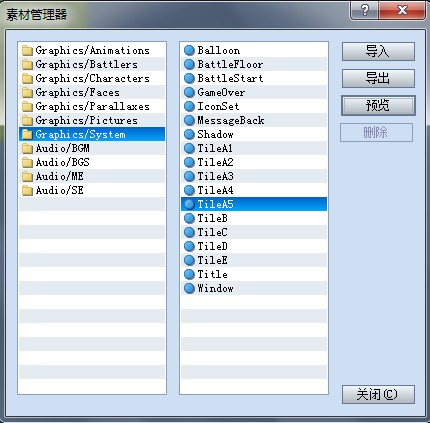This screenshot has height=423, width=430.
Task: Select the Audio/BGS folder name
Action: click(x=63, y=162)
